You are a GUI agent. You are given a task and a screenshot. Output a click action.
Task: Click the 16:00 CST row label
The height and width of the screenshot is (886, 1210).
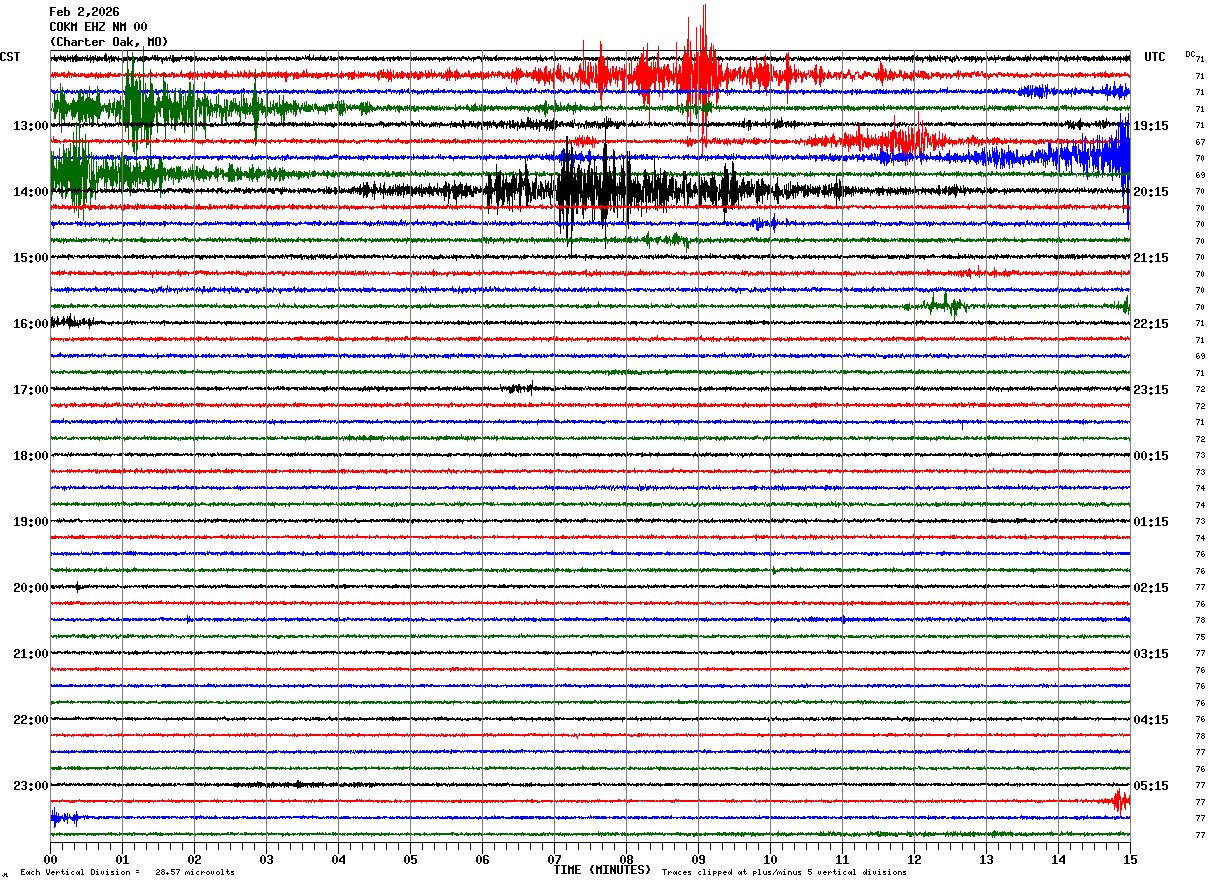pyautogui.click(x=31, y=324)
